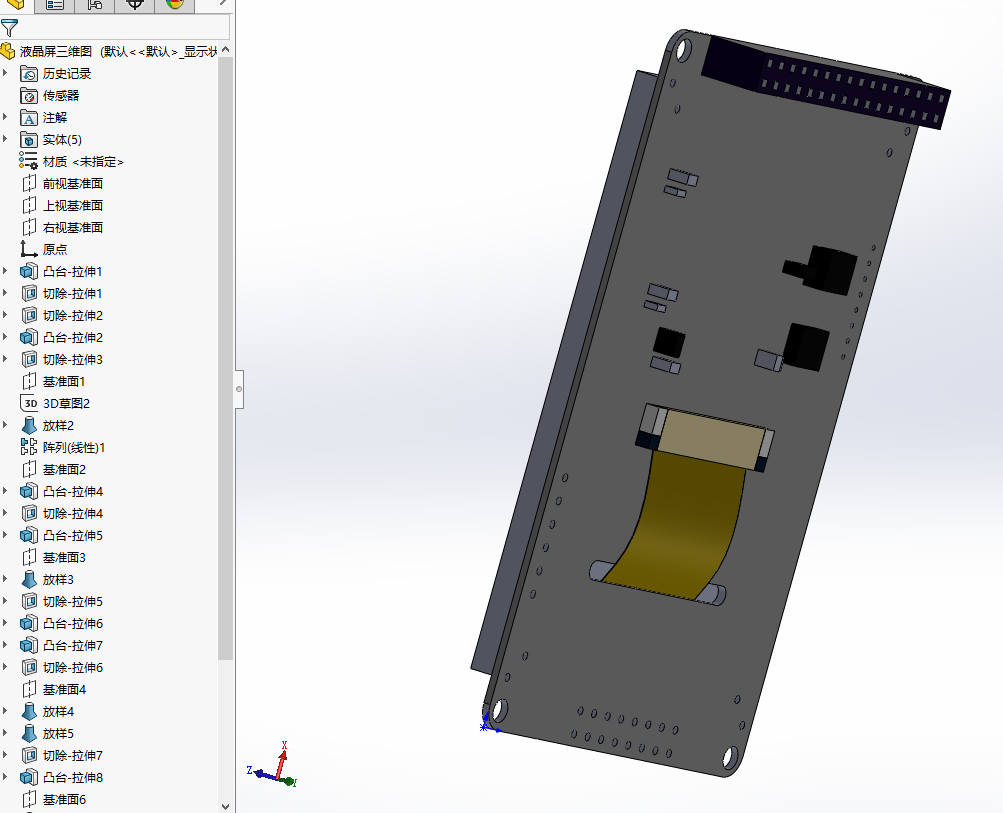This screenshot has width=1003, height=813.
Task: Click the 切除-拉伸3 cut feature
Action: click(x=72, y=360)
